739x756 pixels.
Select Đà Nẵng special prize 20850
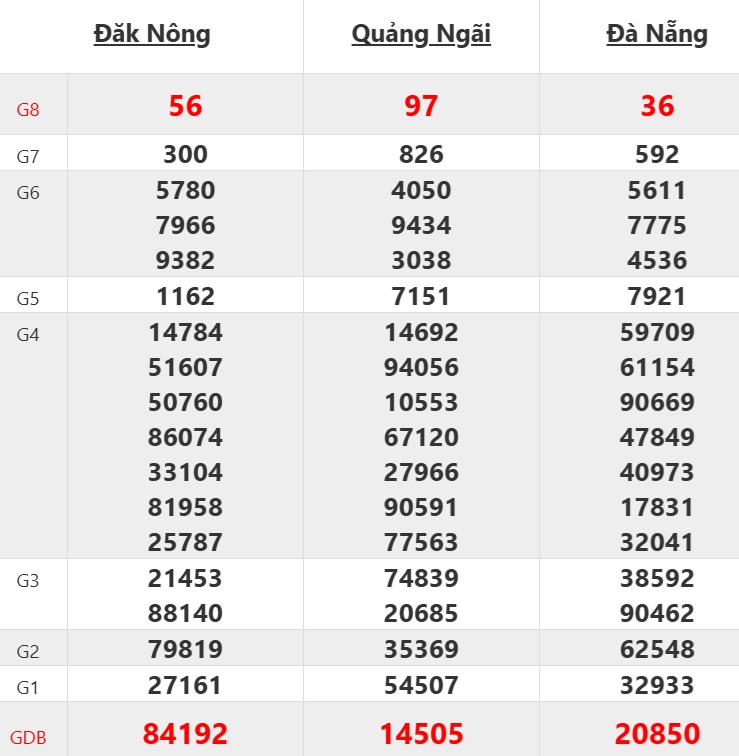pyautogui.click(x=657, y=734)
